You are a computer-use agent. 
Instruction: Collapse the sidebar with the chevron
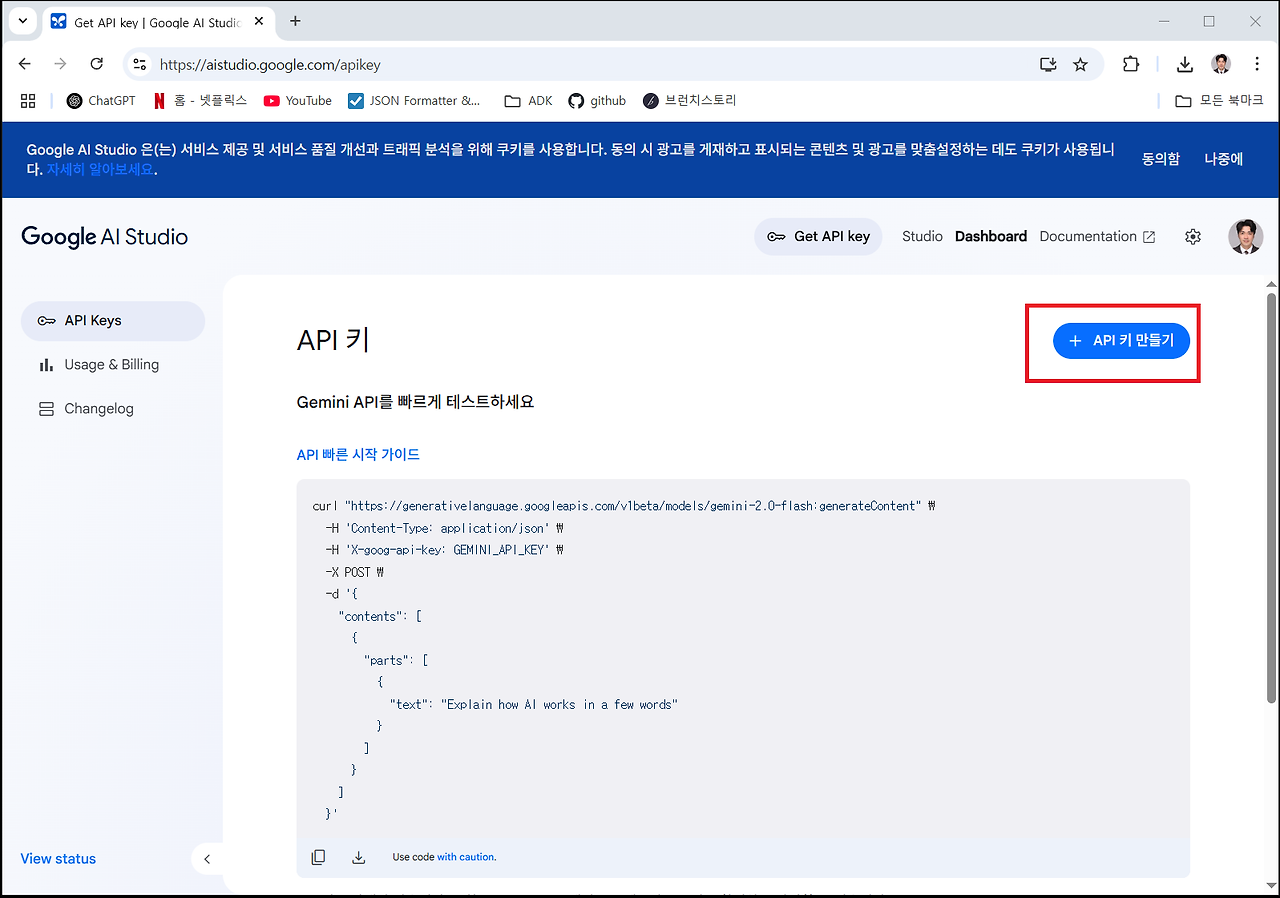coord(207,859)
